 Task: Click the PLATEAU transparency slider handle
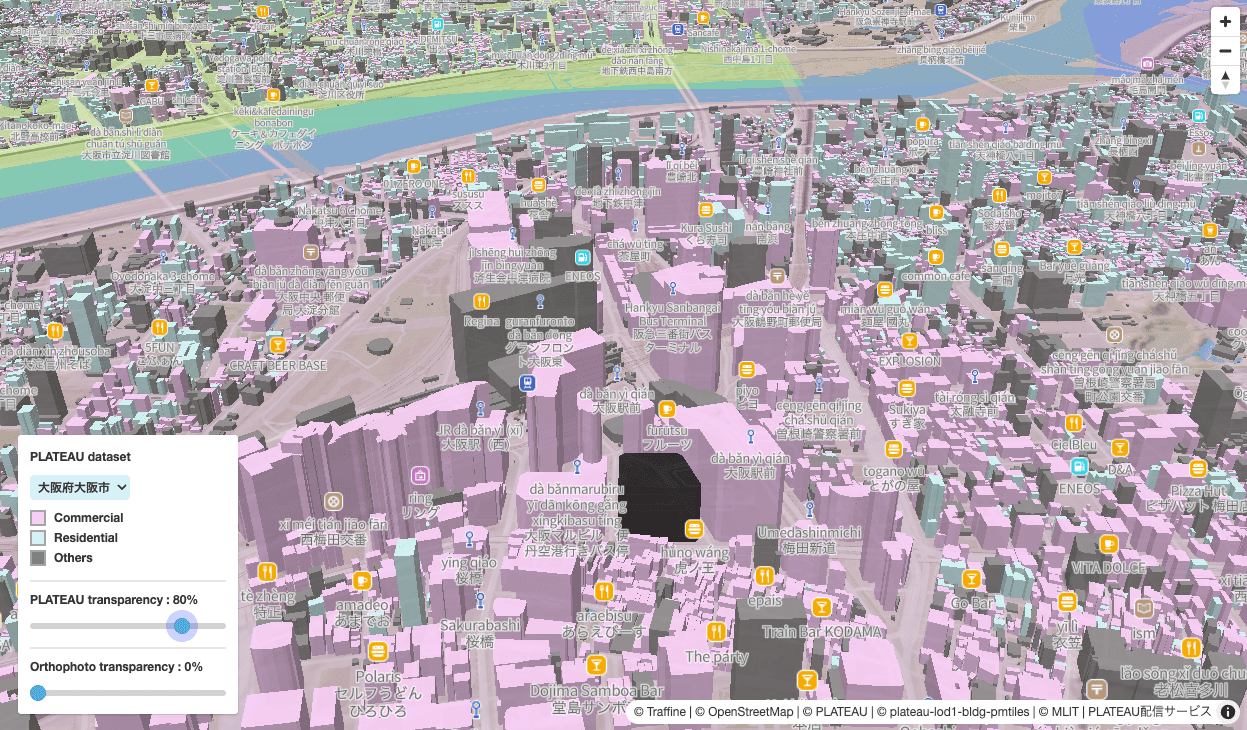pyautogui.click(x=182, y=626)
